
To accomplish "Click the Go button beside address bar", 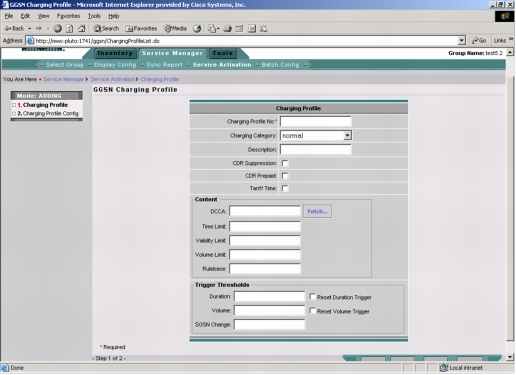I will [x=479, y=41].
